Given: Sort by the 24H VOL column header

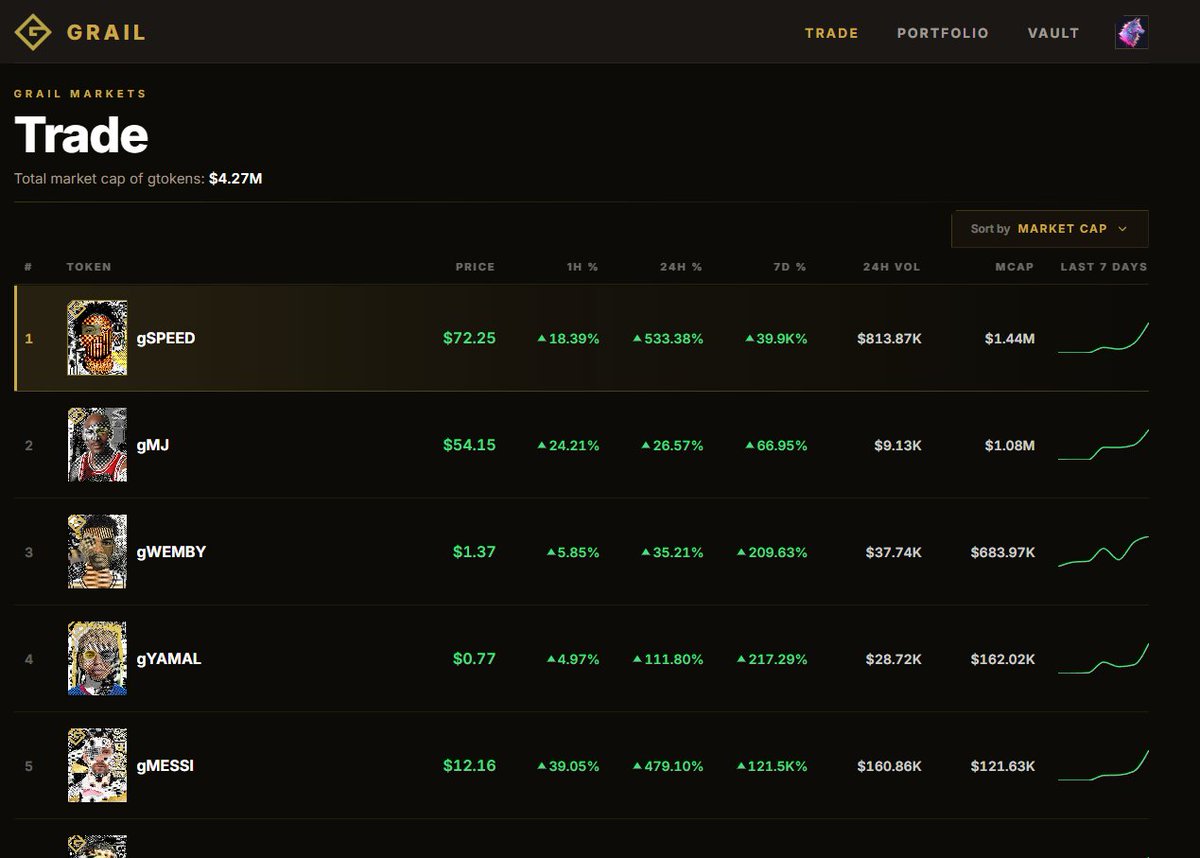Looking at the screenshot, I should (892, 267).
